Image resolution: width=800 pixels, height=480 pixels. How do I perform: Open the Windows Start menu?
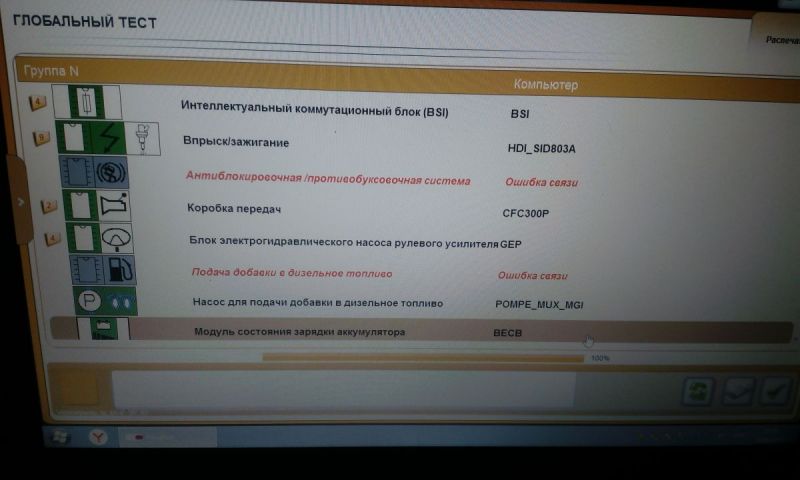(55, 437)
